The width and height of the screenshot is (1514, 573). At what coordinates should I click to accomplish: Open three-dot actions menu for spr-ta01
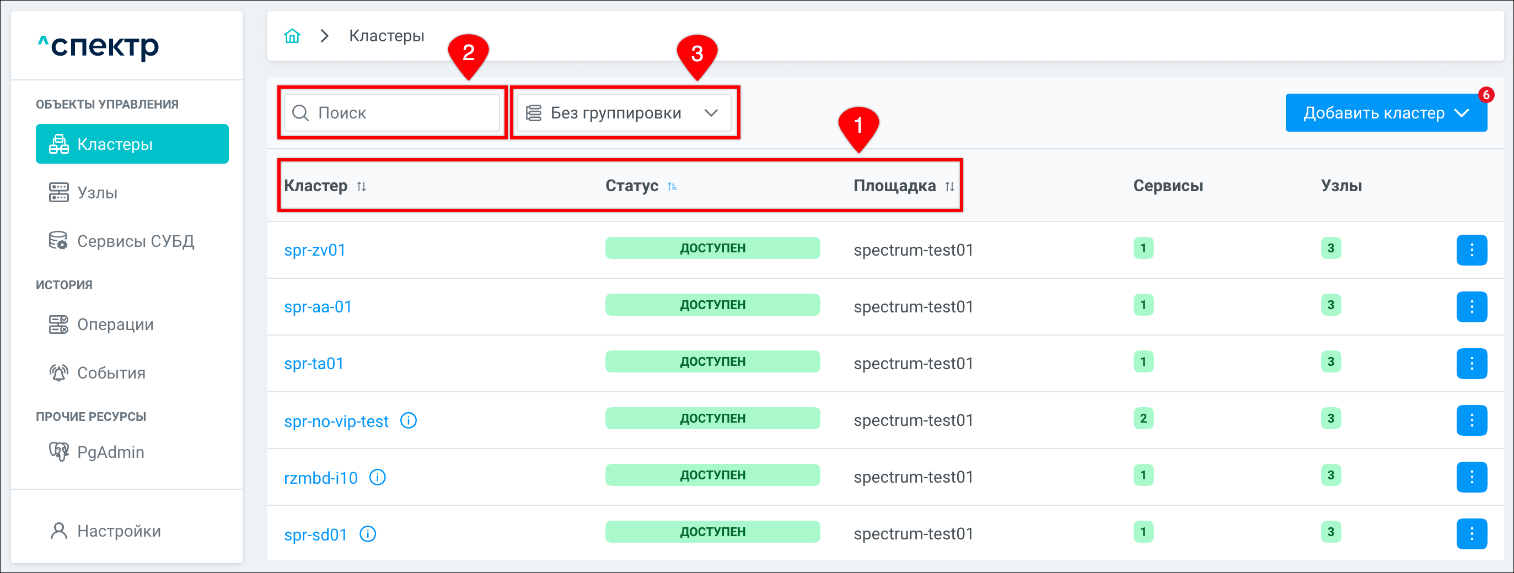point(1471,363)
